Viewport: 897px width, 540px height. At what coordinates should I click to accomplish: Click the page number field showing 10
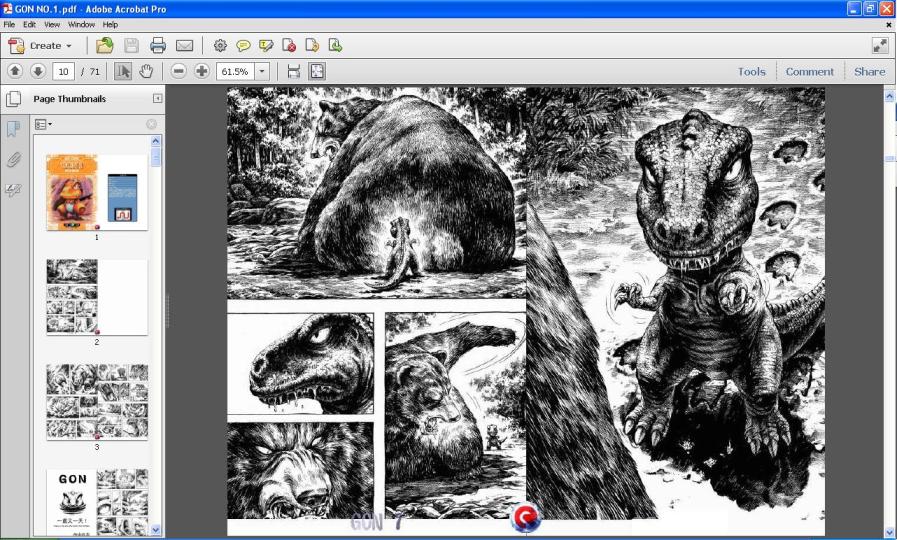click(x=63, y=72)
